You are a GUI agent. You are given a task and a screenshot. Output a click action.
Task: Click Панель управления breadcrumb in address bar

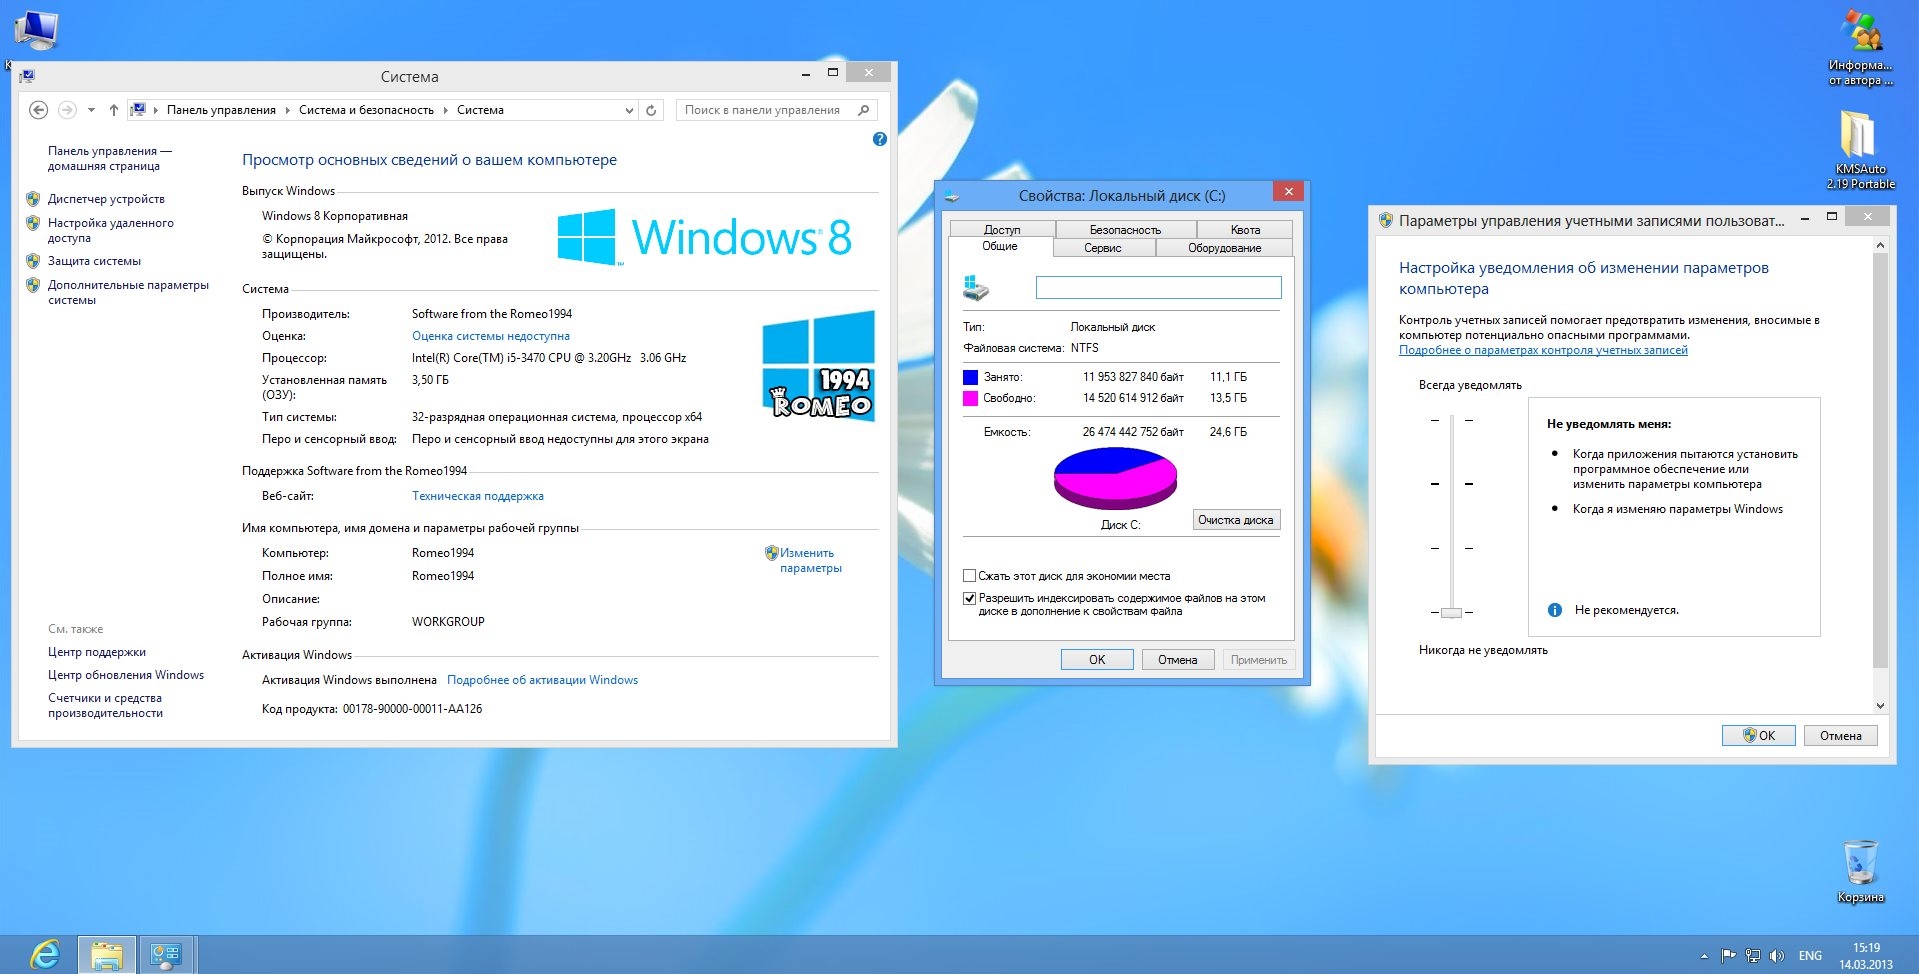tap(221, 110)
